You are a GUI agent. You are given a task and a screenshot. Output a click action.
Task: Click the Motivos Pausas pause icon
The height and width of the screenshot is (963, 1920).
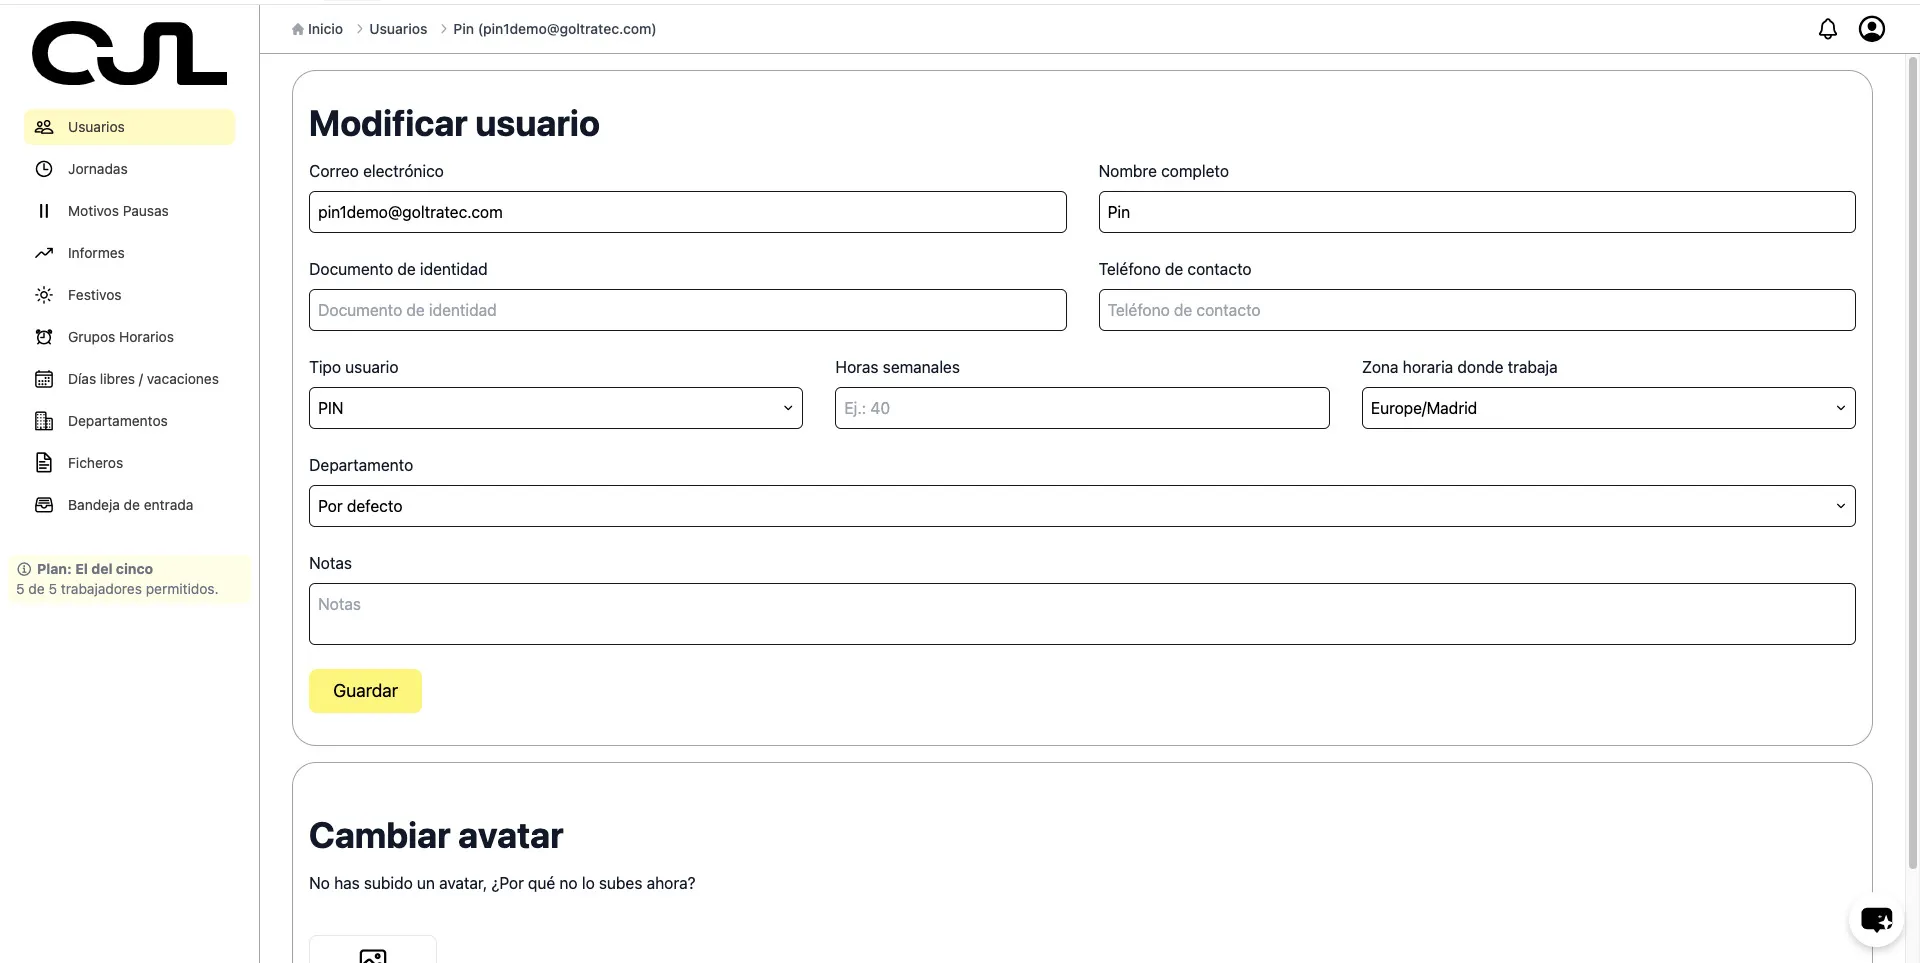click(x=44, y=211)
